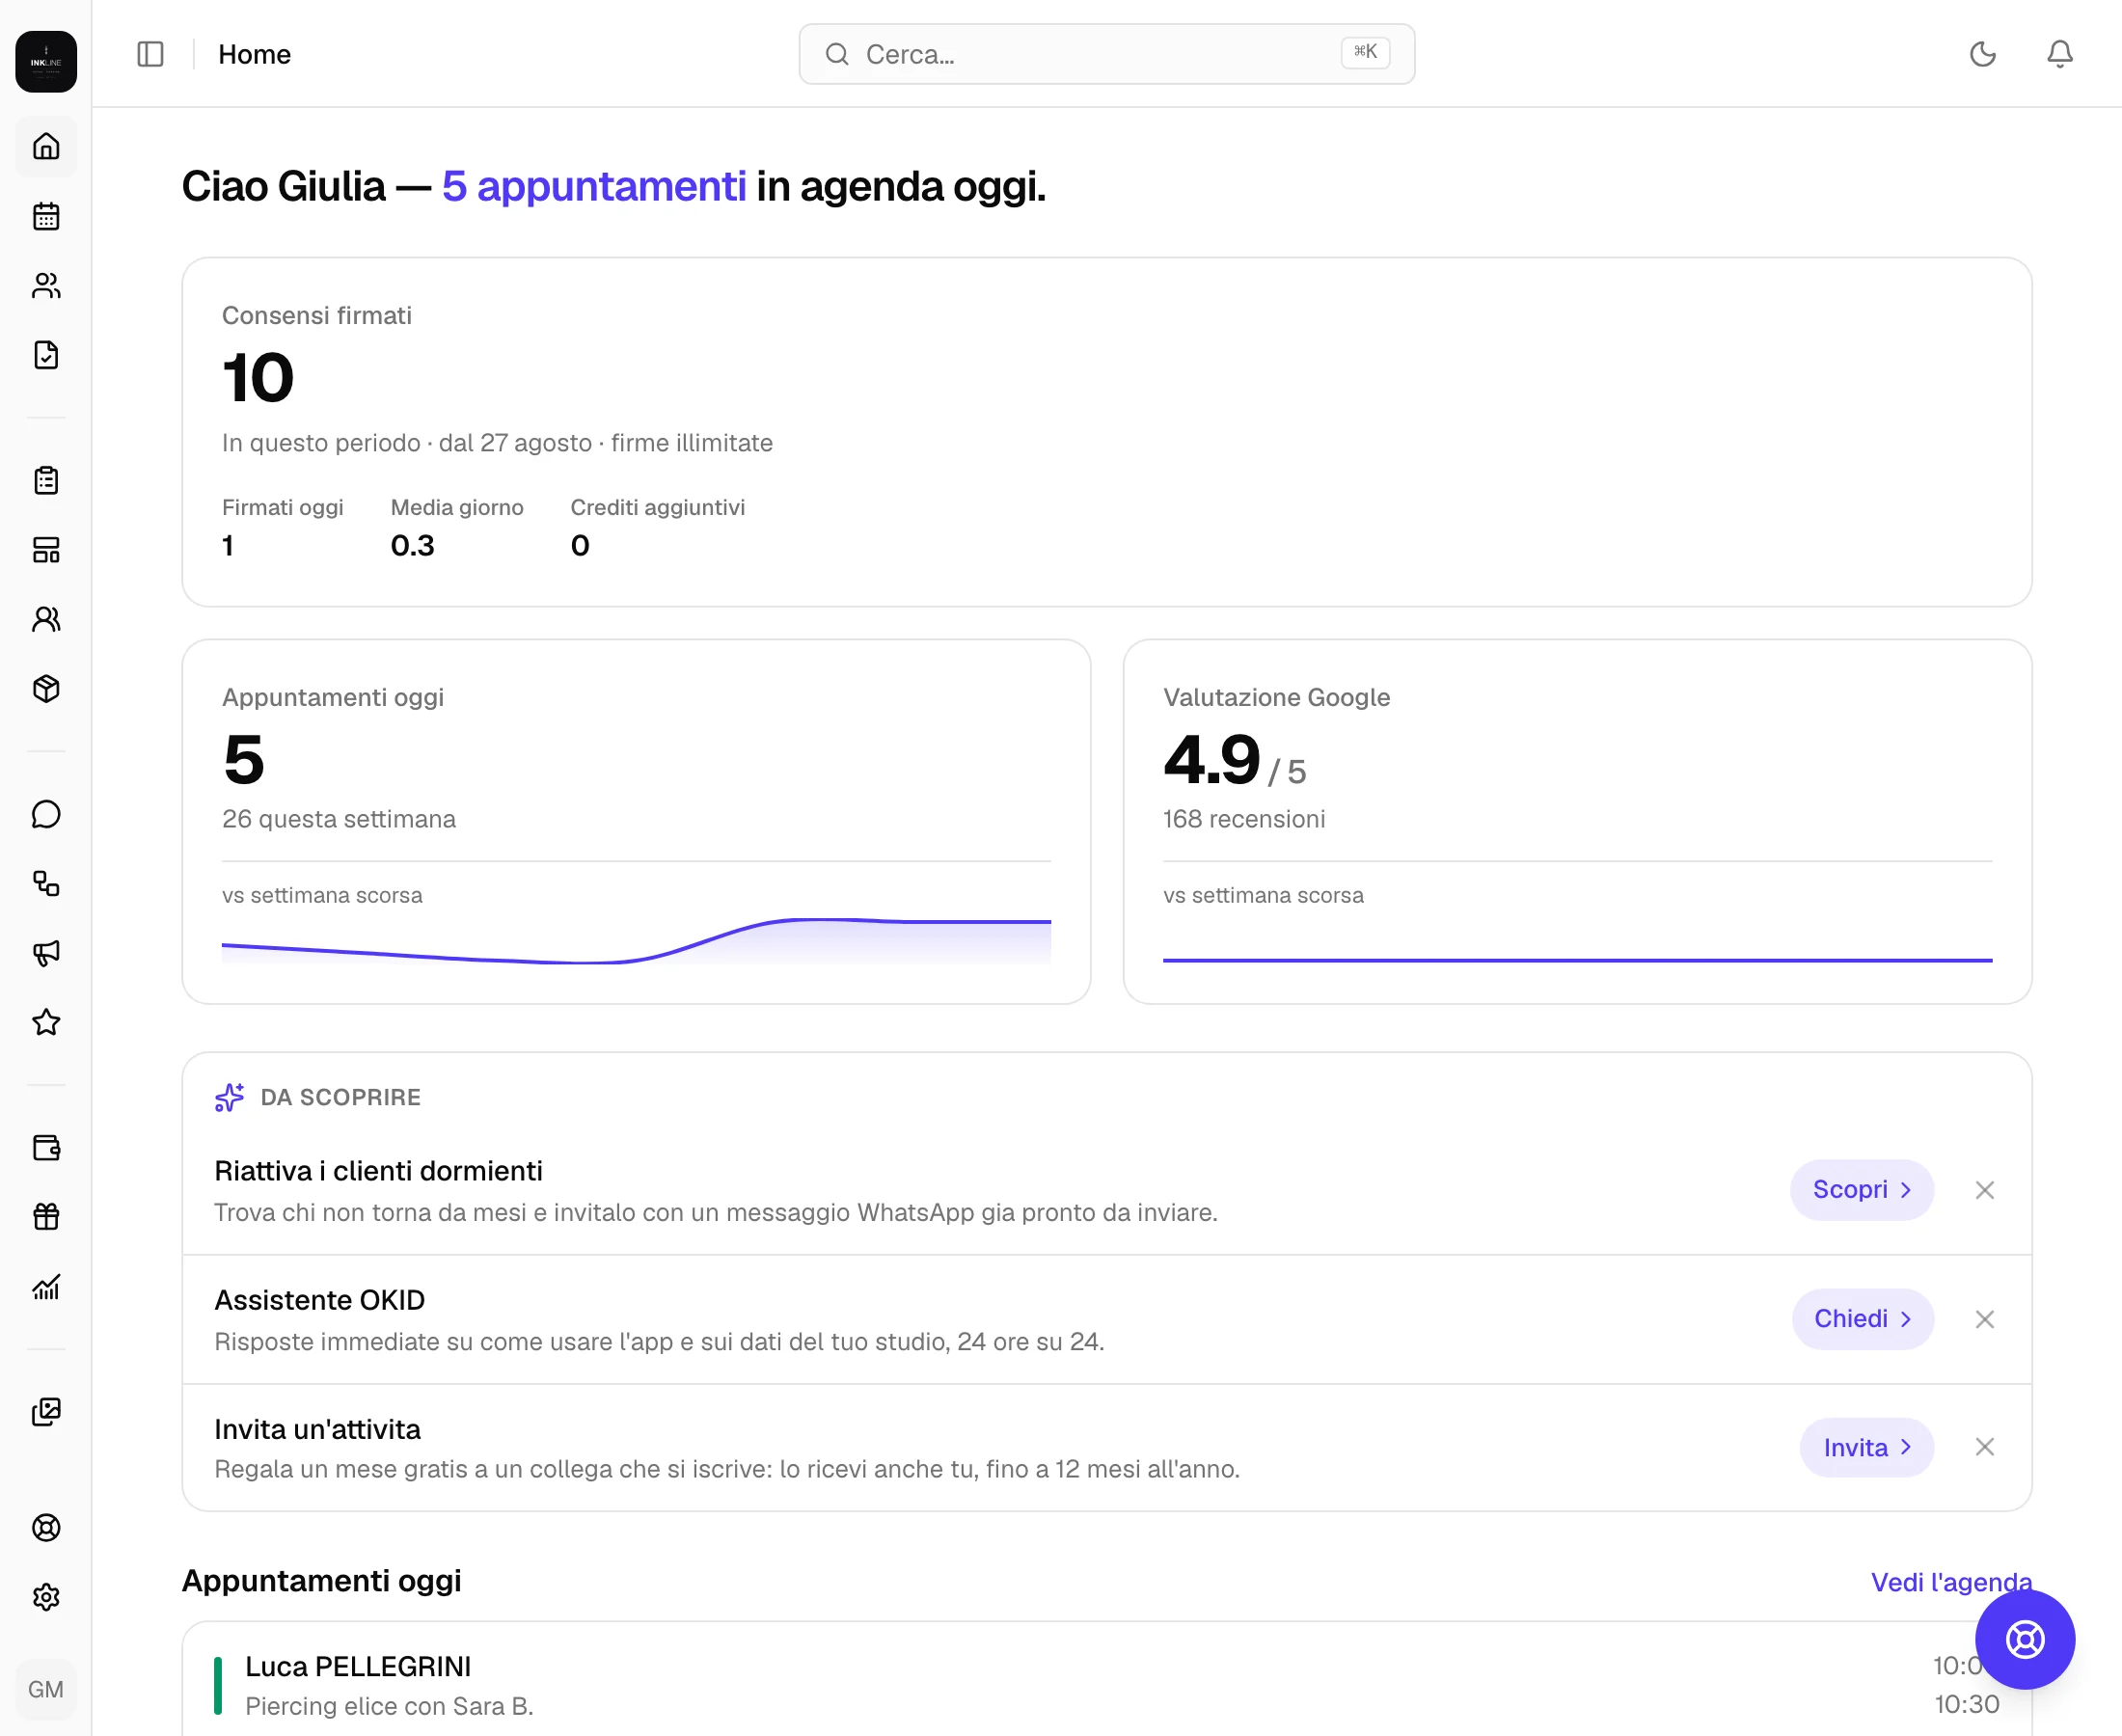
Task: Click the 5 appuntamenti heading link
Action: click(594, 186)
